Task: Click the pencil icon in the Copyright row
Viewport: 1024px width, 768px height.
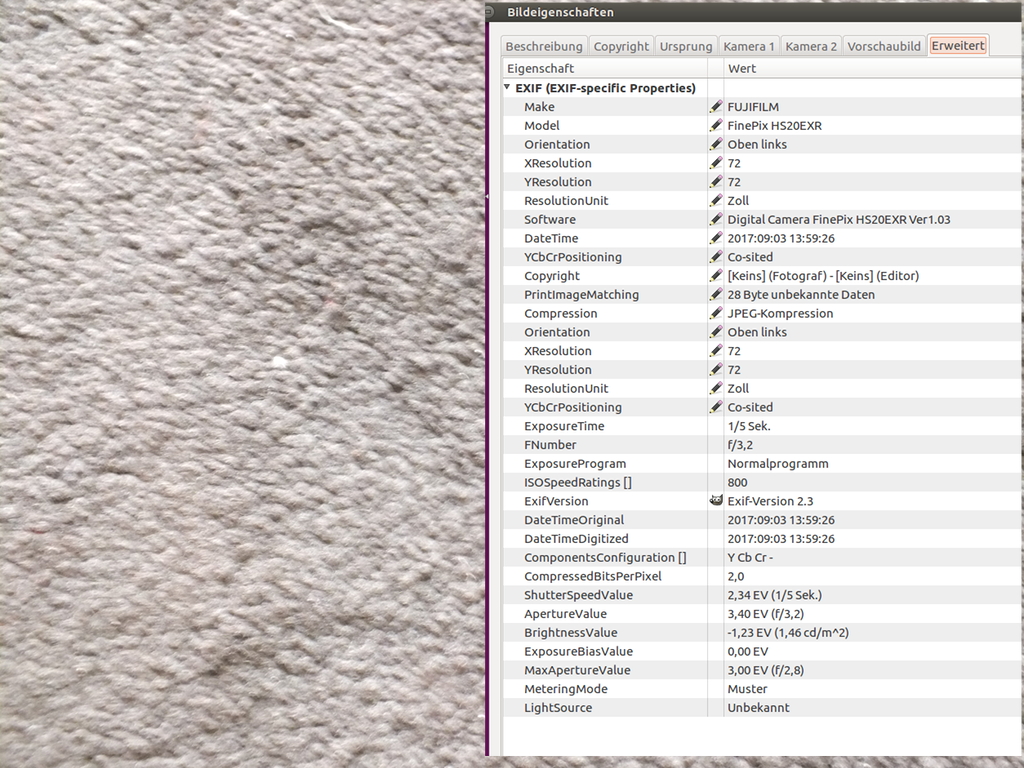Action: pos(715,276)
